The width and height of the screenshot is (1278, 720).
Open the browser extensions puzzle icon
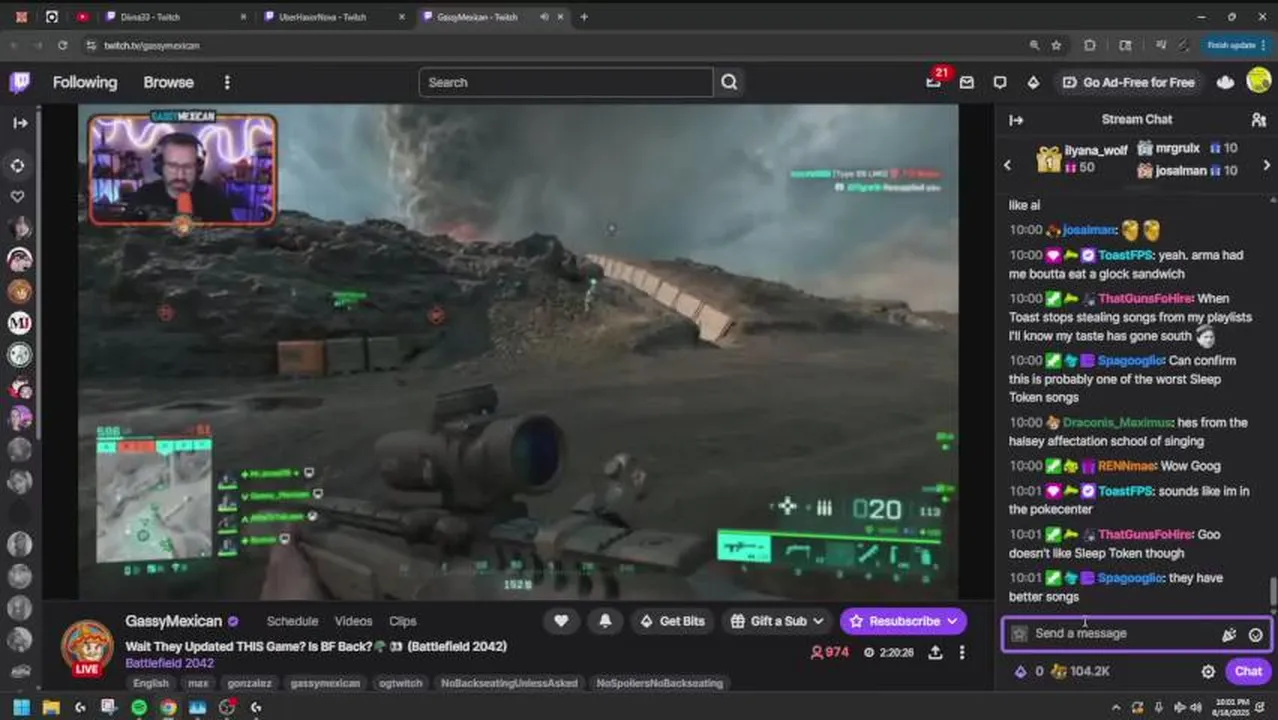(1090, 45)
